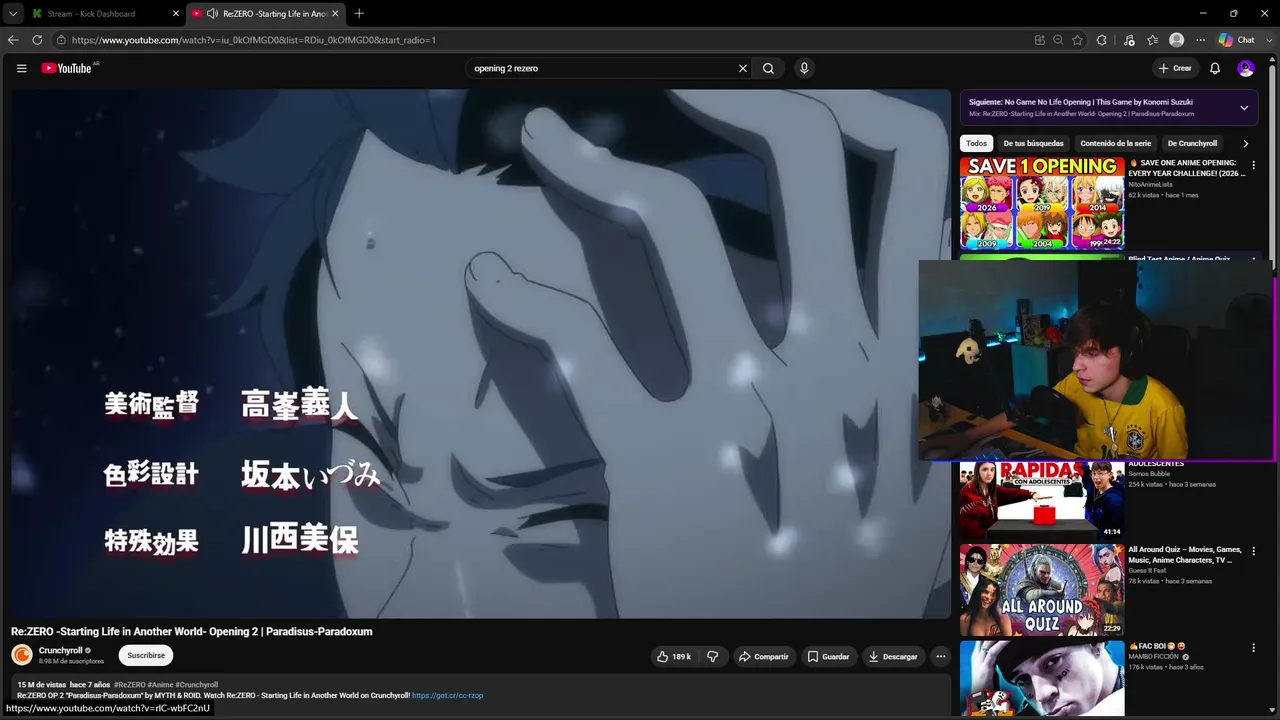Select the Contenido de la serie chip
1280x720 pixels.
[1115, 143]
